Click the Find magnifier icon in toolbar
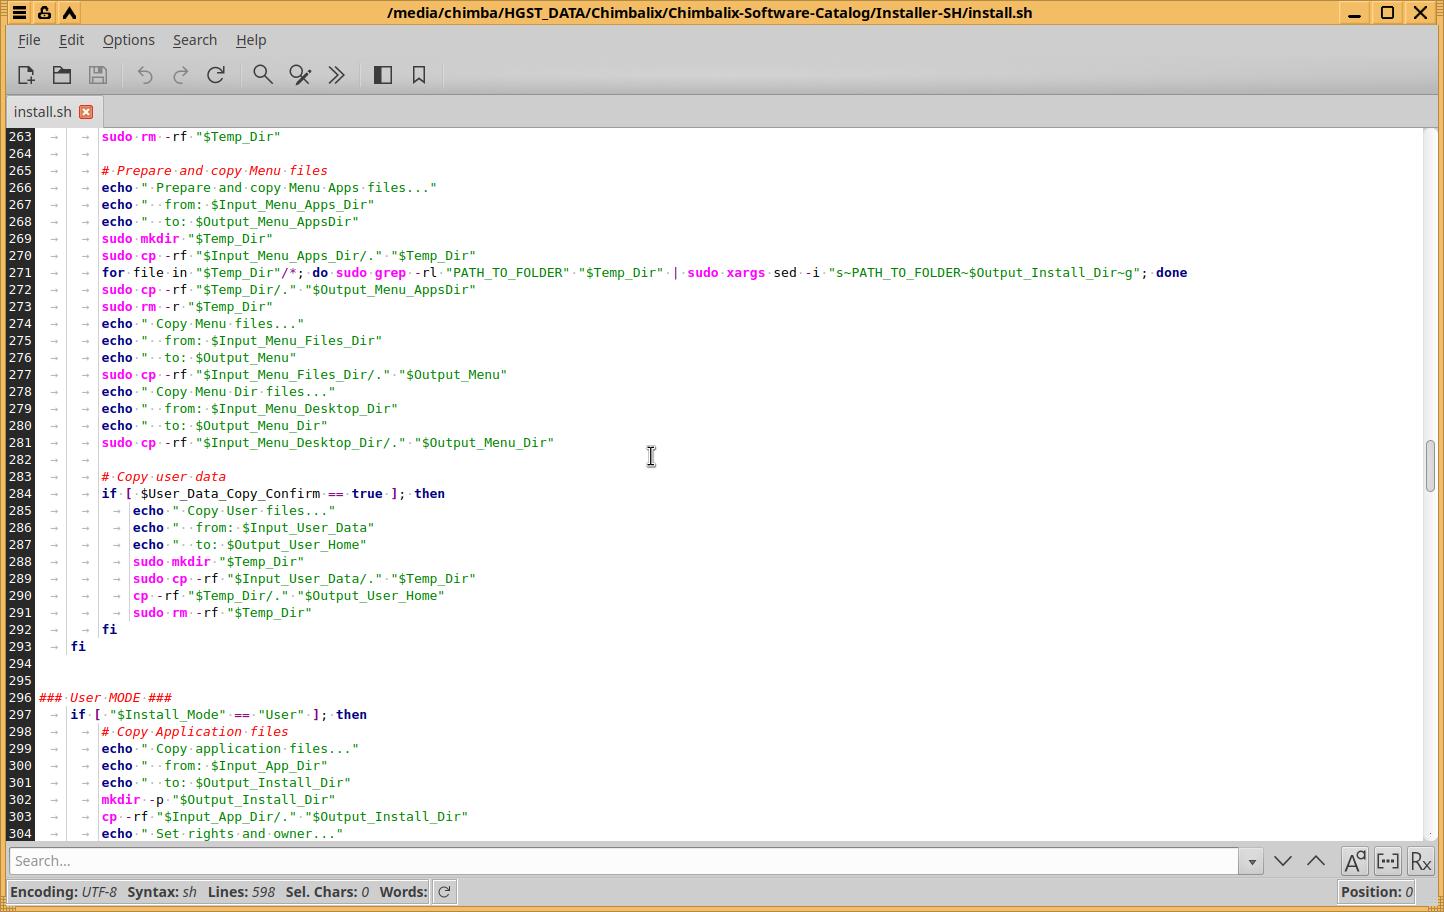 pyautogui.click(x=263, y=75)
